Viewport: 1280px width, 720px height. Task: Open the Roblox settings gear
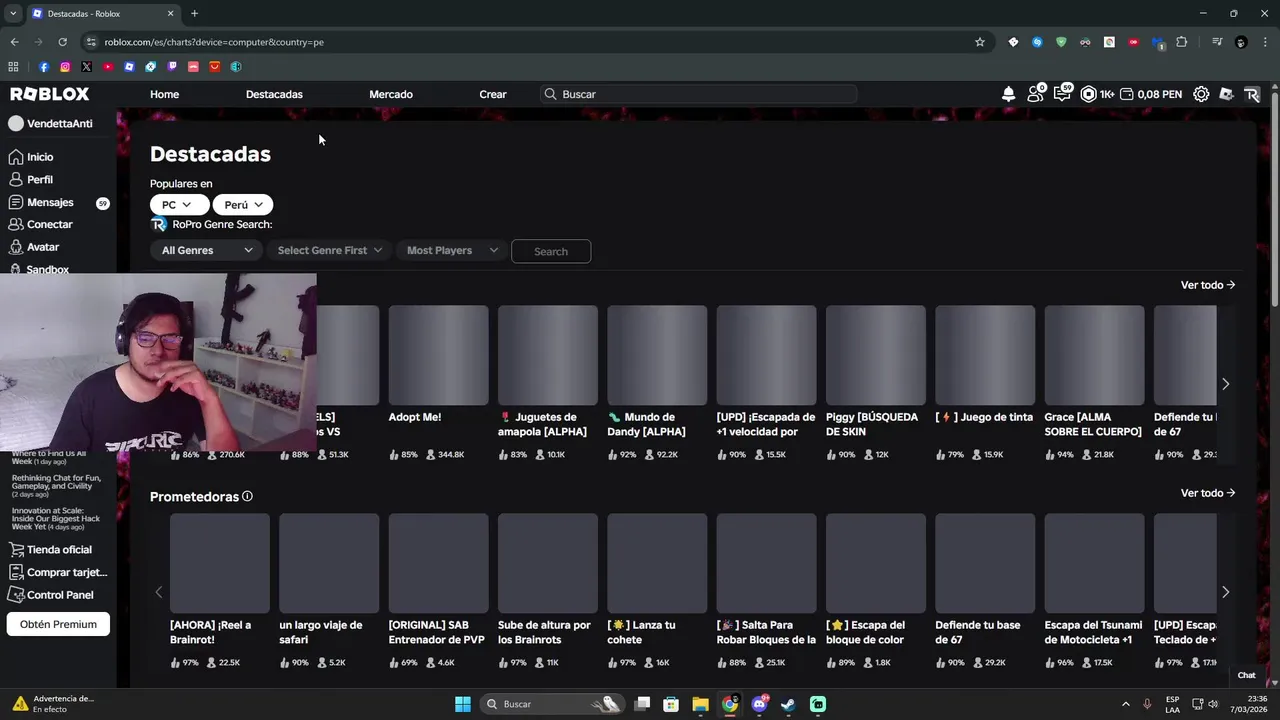click(x=1201, y=94)
